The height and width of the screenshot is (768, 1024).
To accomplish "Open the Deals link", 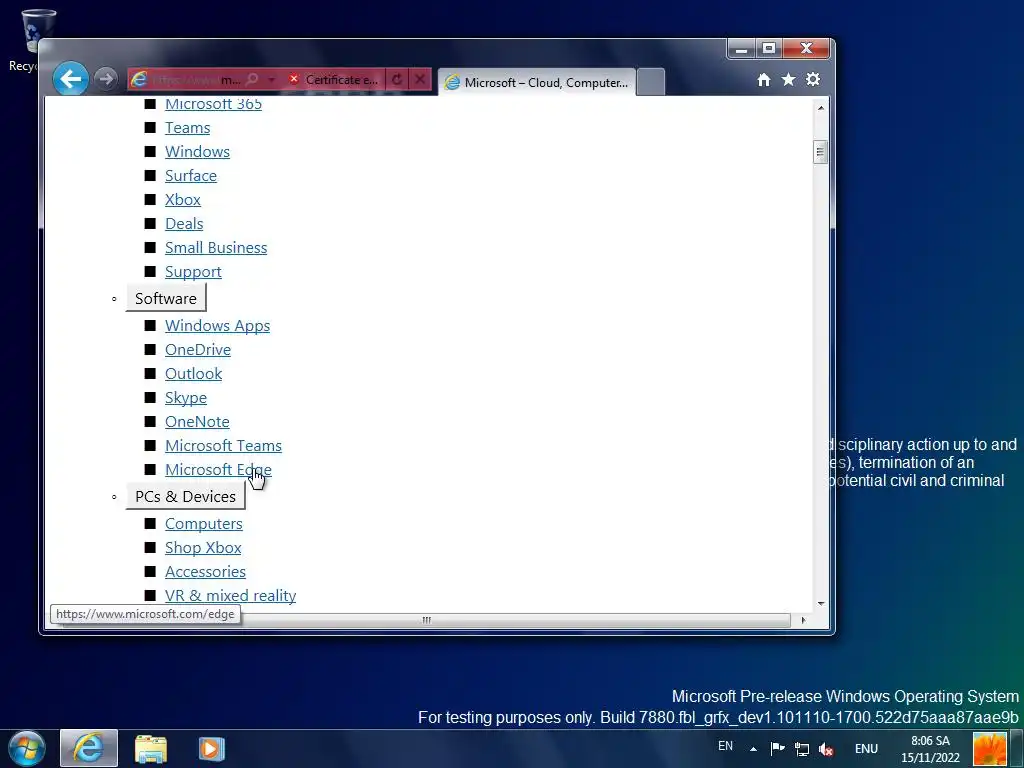I will click(184, 224).
